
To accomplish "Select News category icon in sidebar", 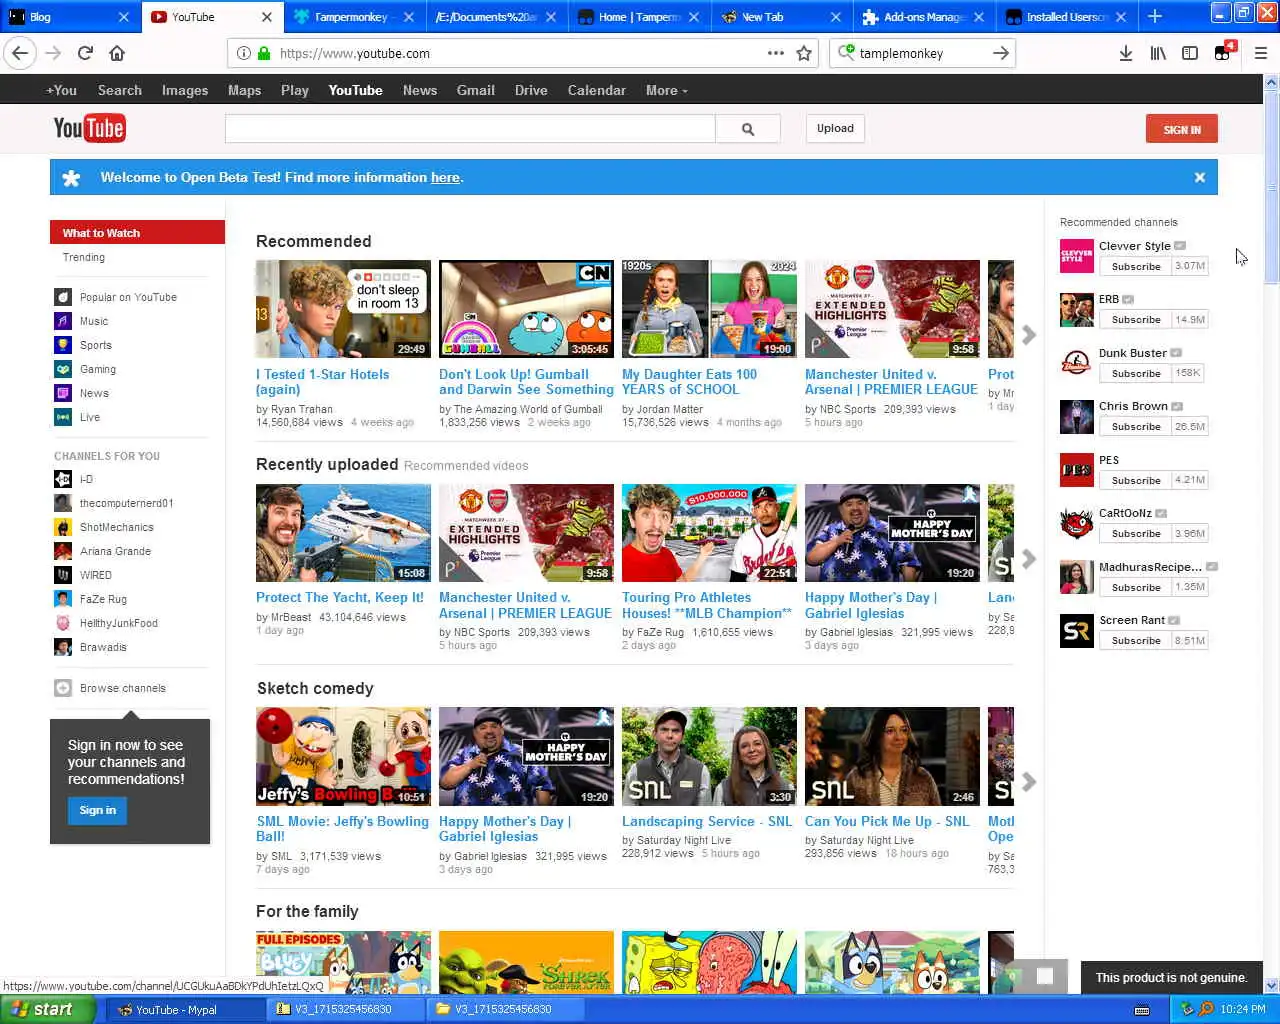I will 63,393.
